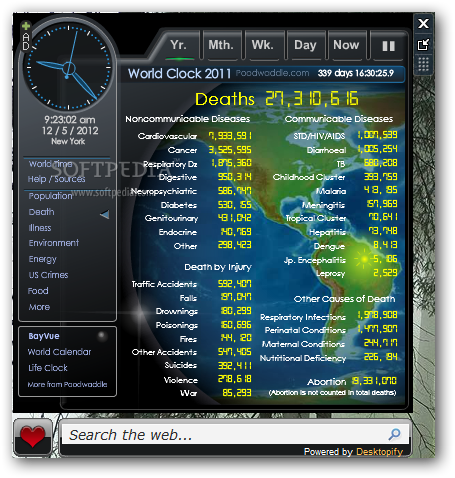Open More from Poodwaddle link
The width and height of the screenshot is (455, 478).
(x=67, y=384)
